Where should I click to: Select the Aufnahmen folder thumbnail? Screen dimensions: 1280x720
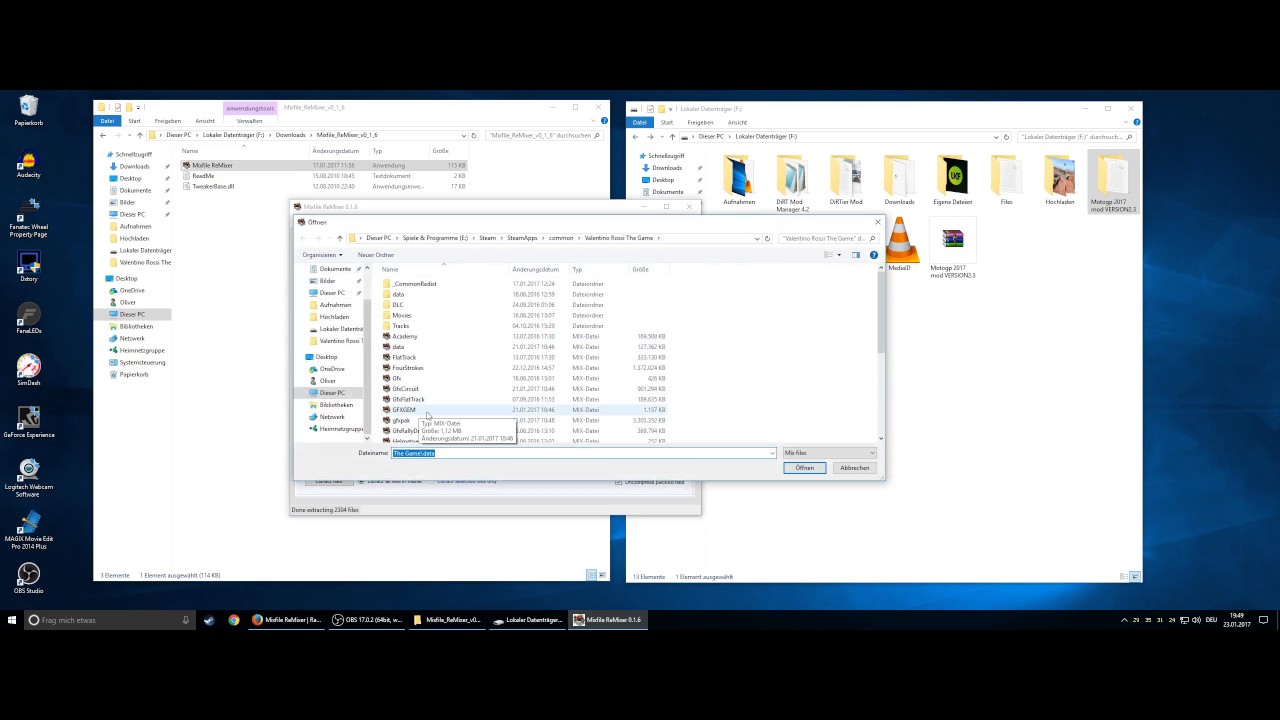point(739,181)
